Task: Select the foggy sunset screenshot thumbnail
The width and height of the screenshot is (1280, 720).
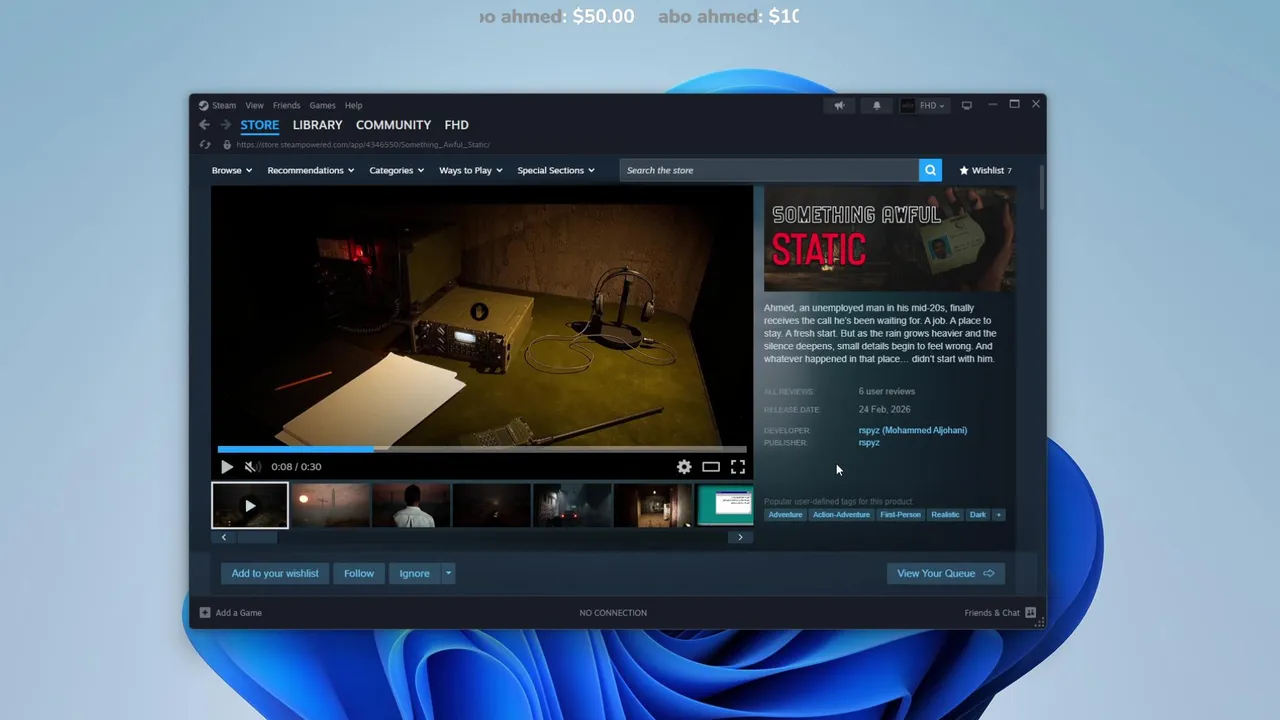Action: 331,505
